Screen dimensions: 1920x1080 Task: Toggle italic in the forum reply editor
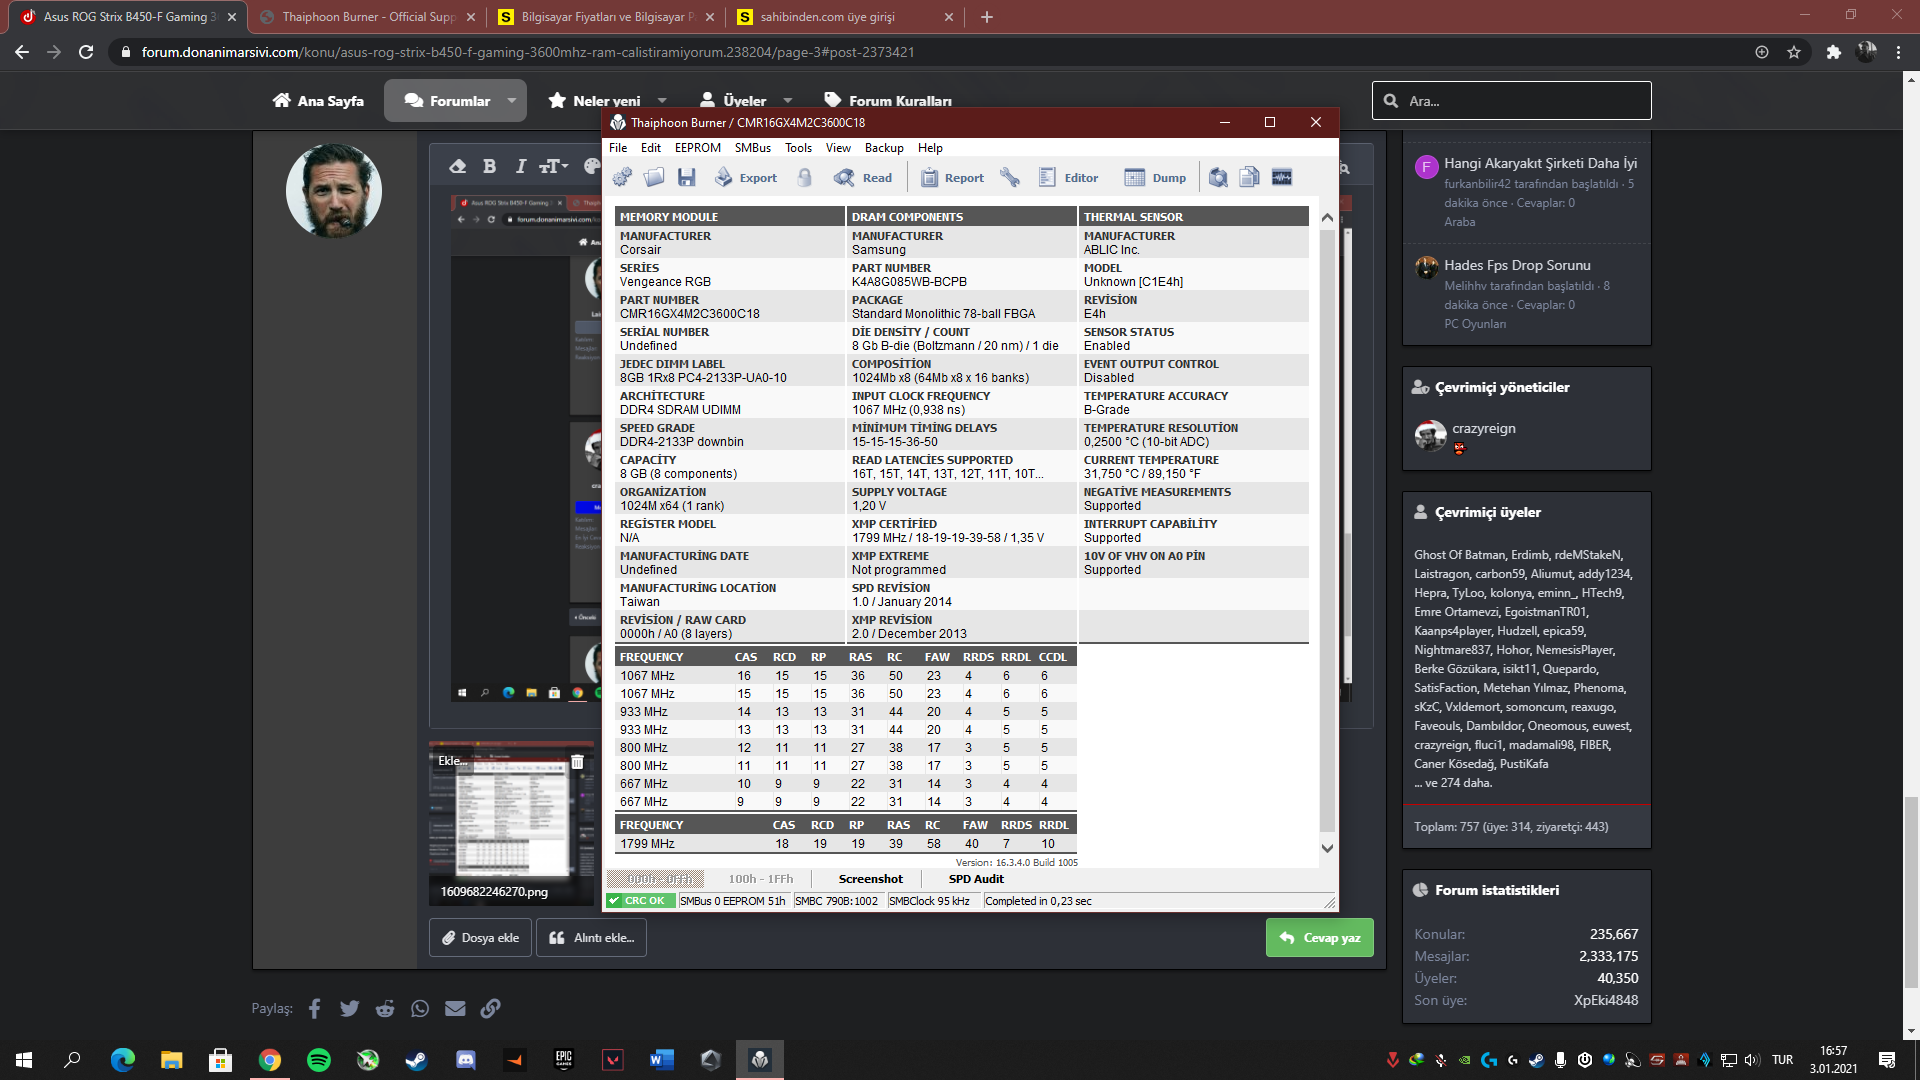[x=520, y=166]
